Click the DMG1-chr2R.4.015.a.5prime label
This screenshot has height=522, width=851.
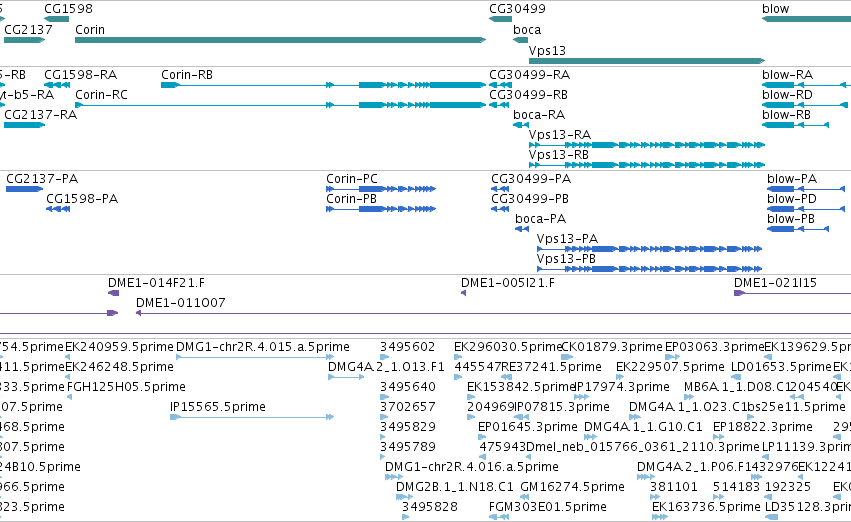click(263, 347)
